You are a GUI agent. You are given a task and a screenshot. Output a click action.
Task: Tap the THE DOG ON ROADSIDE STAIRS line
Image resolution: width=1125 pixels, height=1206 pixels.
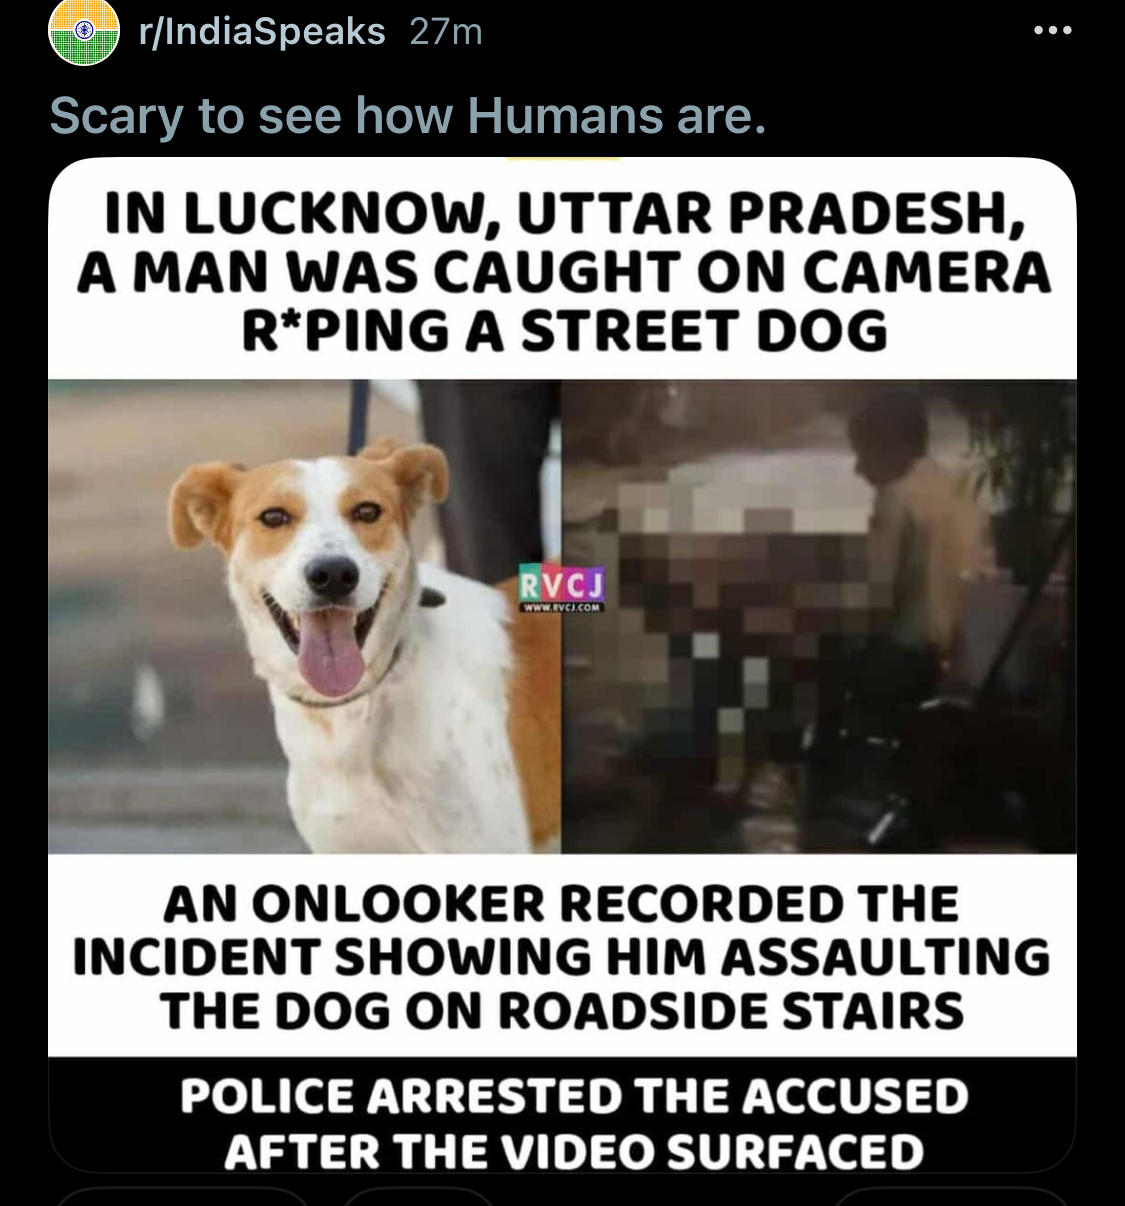coord(562,1010)
